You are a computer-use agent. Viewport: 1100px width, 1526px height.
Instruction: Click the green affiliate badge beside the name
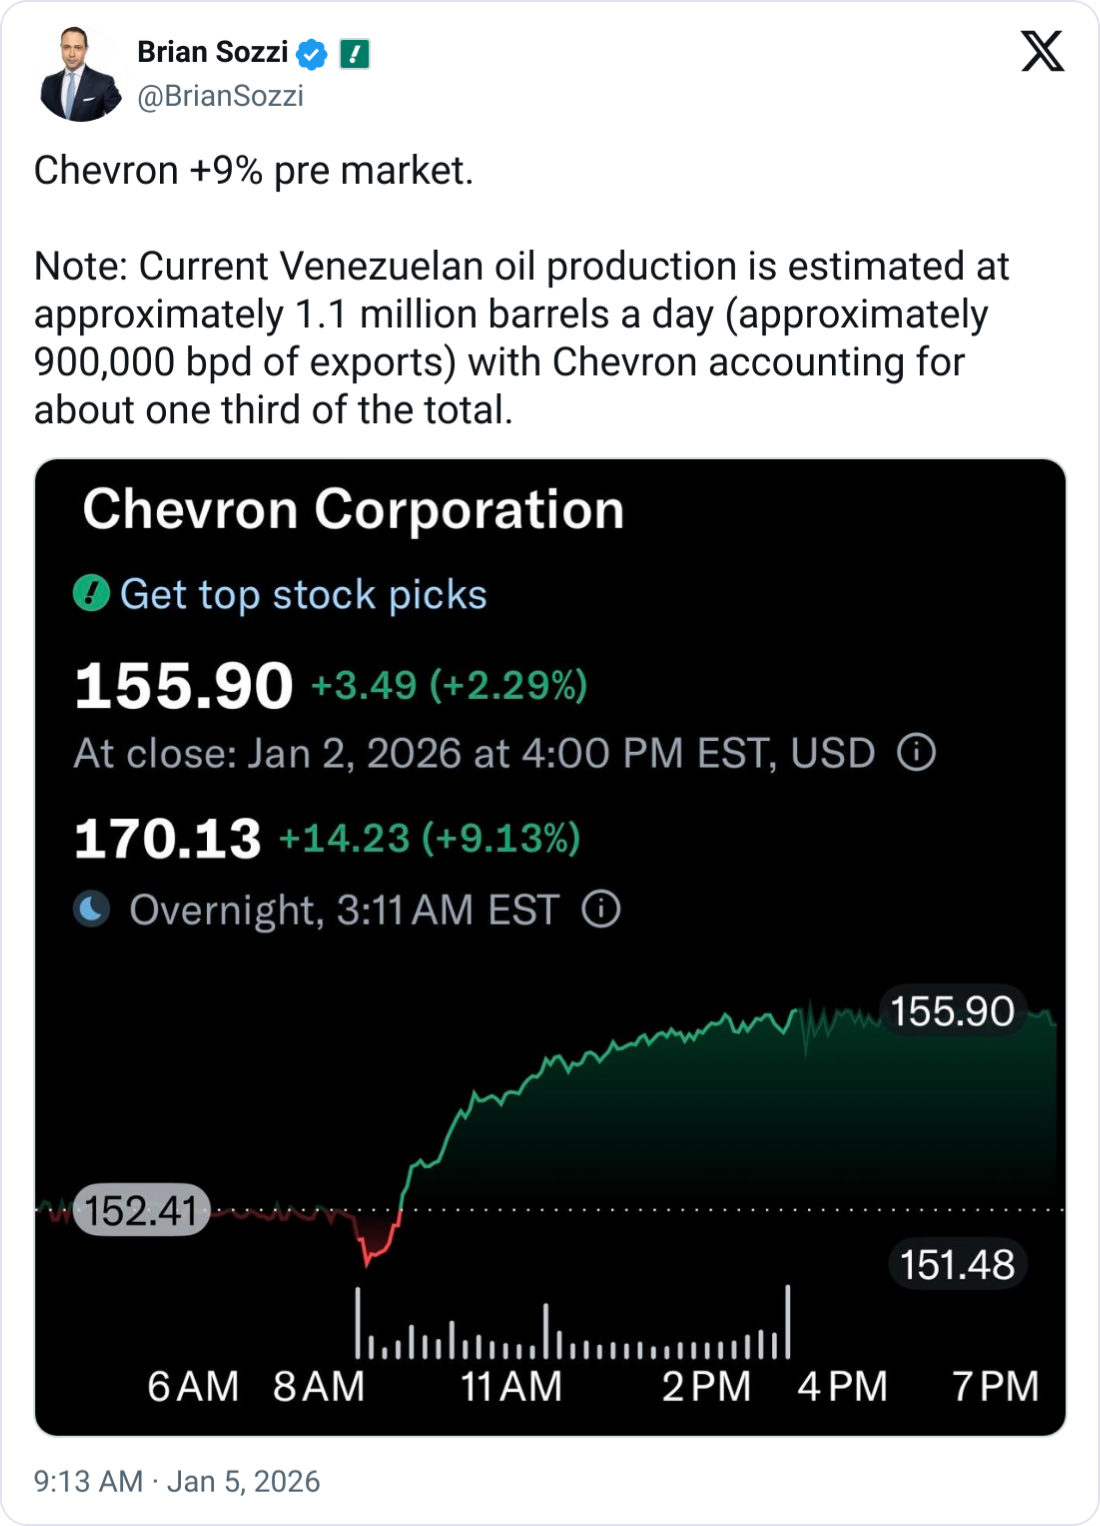(x=355, y=53)
